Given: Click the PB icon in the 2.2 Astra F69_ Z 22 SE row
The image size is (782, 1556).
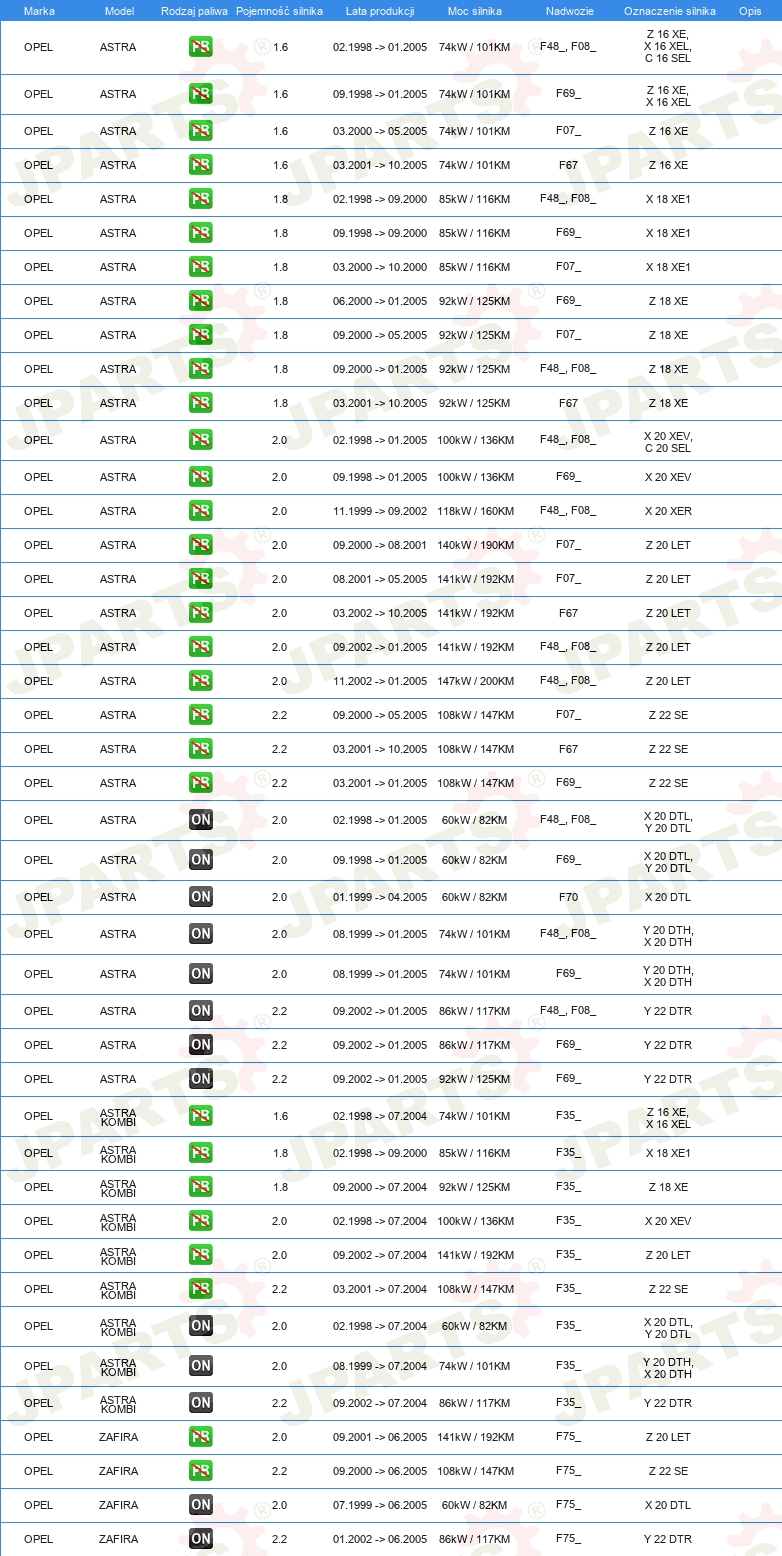Looking at the screenshot, I should point(201,783).
